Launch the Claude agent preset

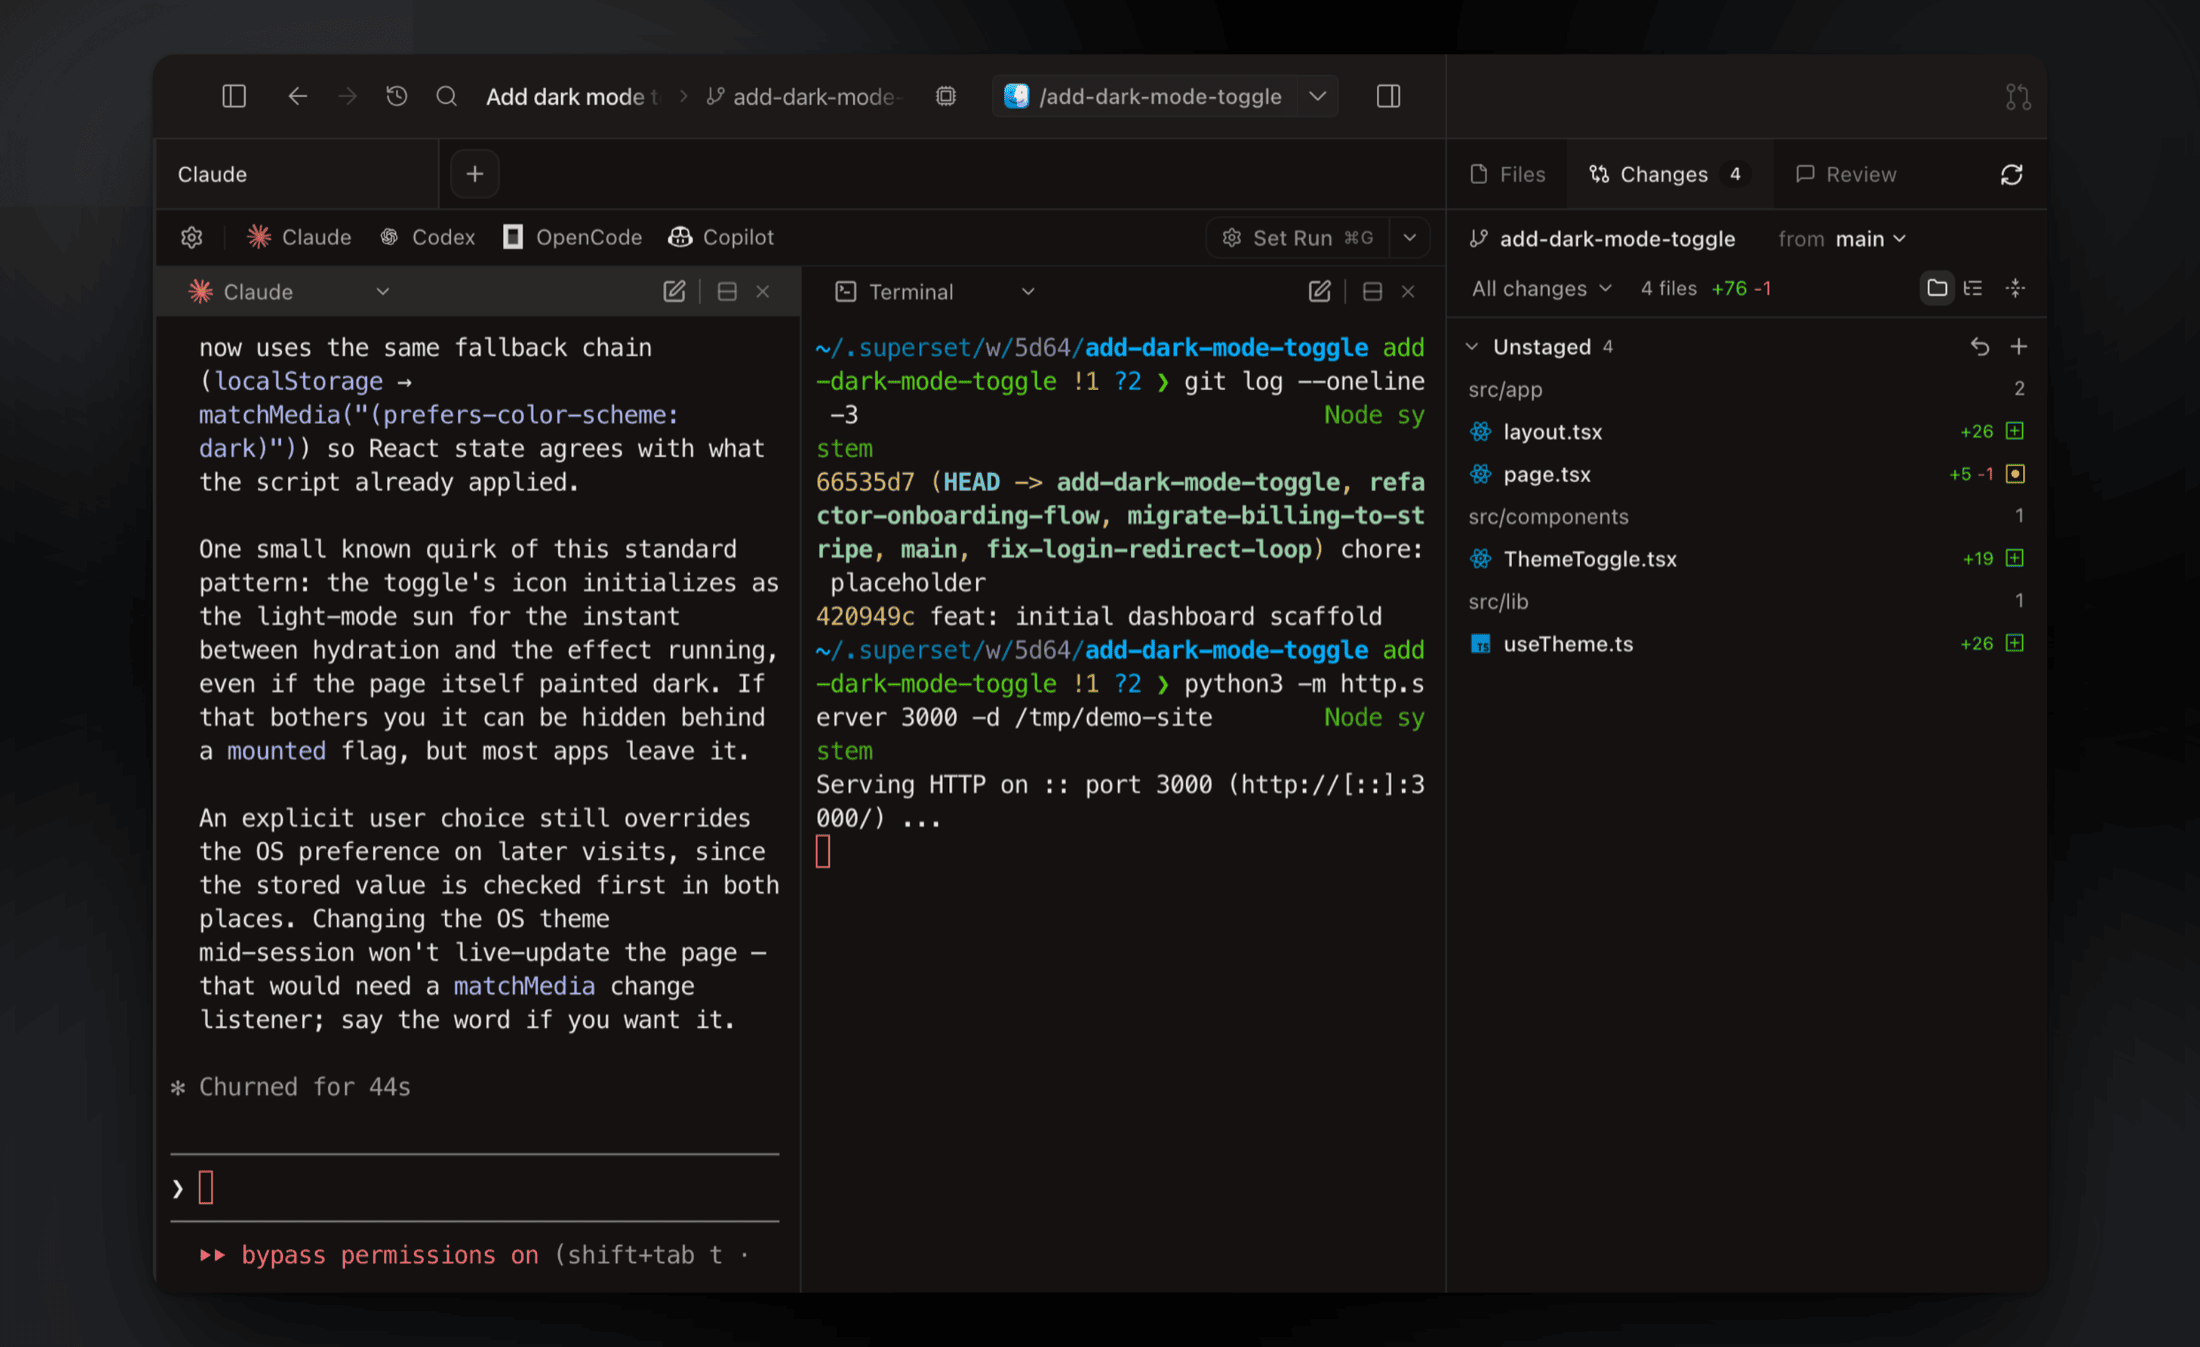point(300,237)
